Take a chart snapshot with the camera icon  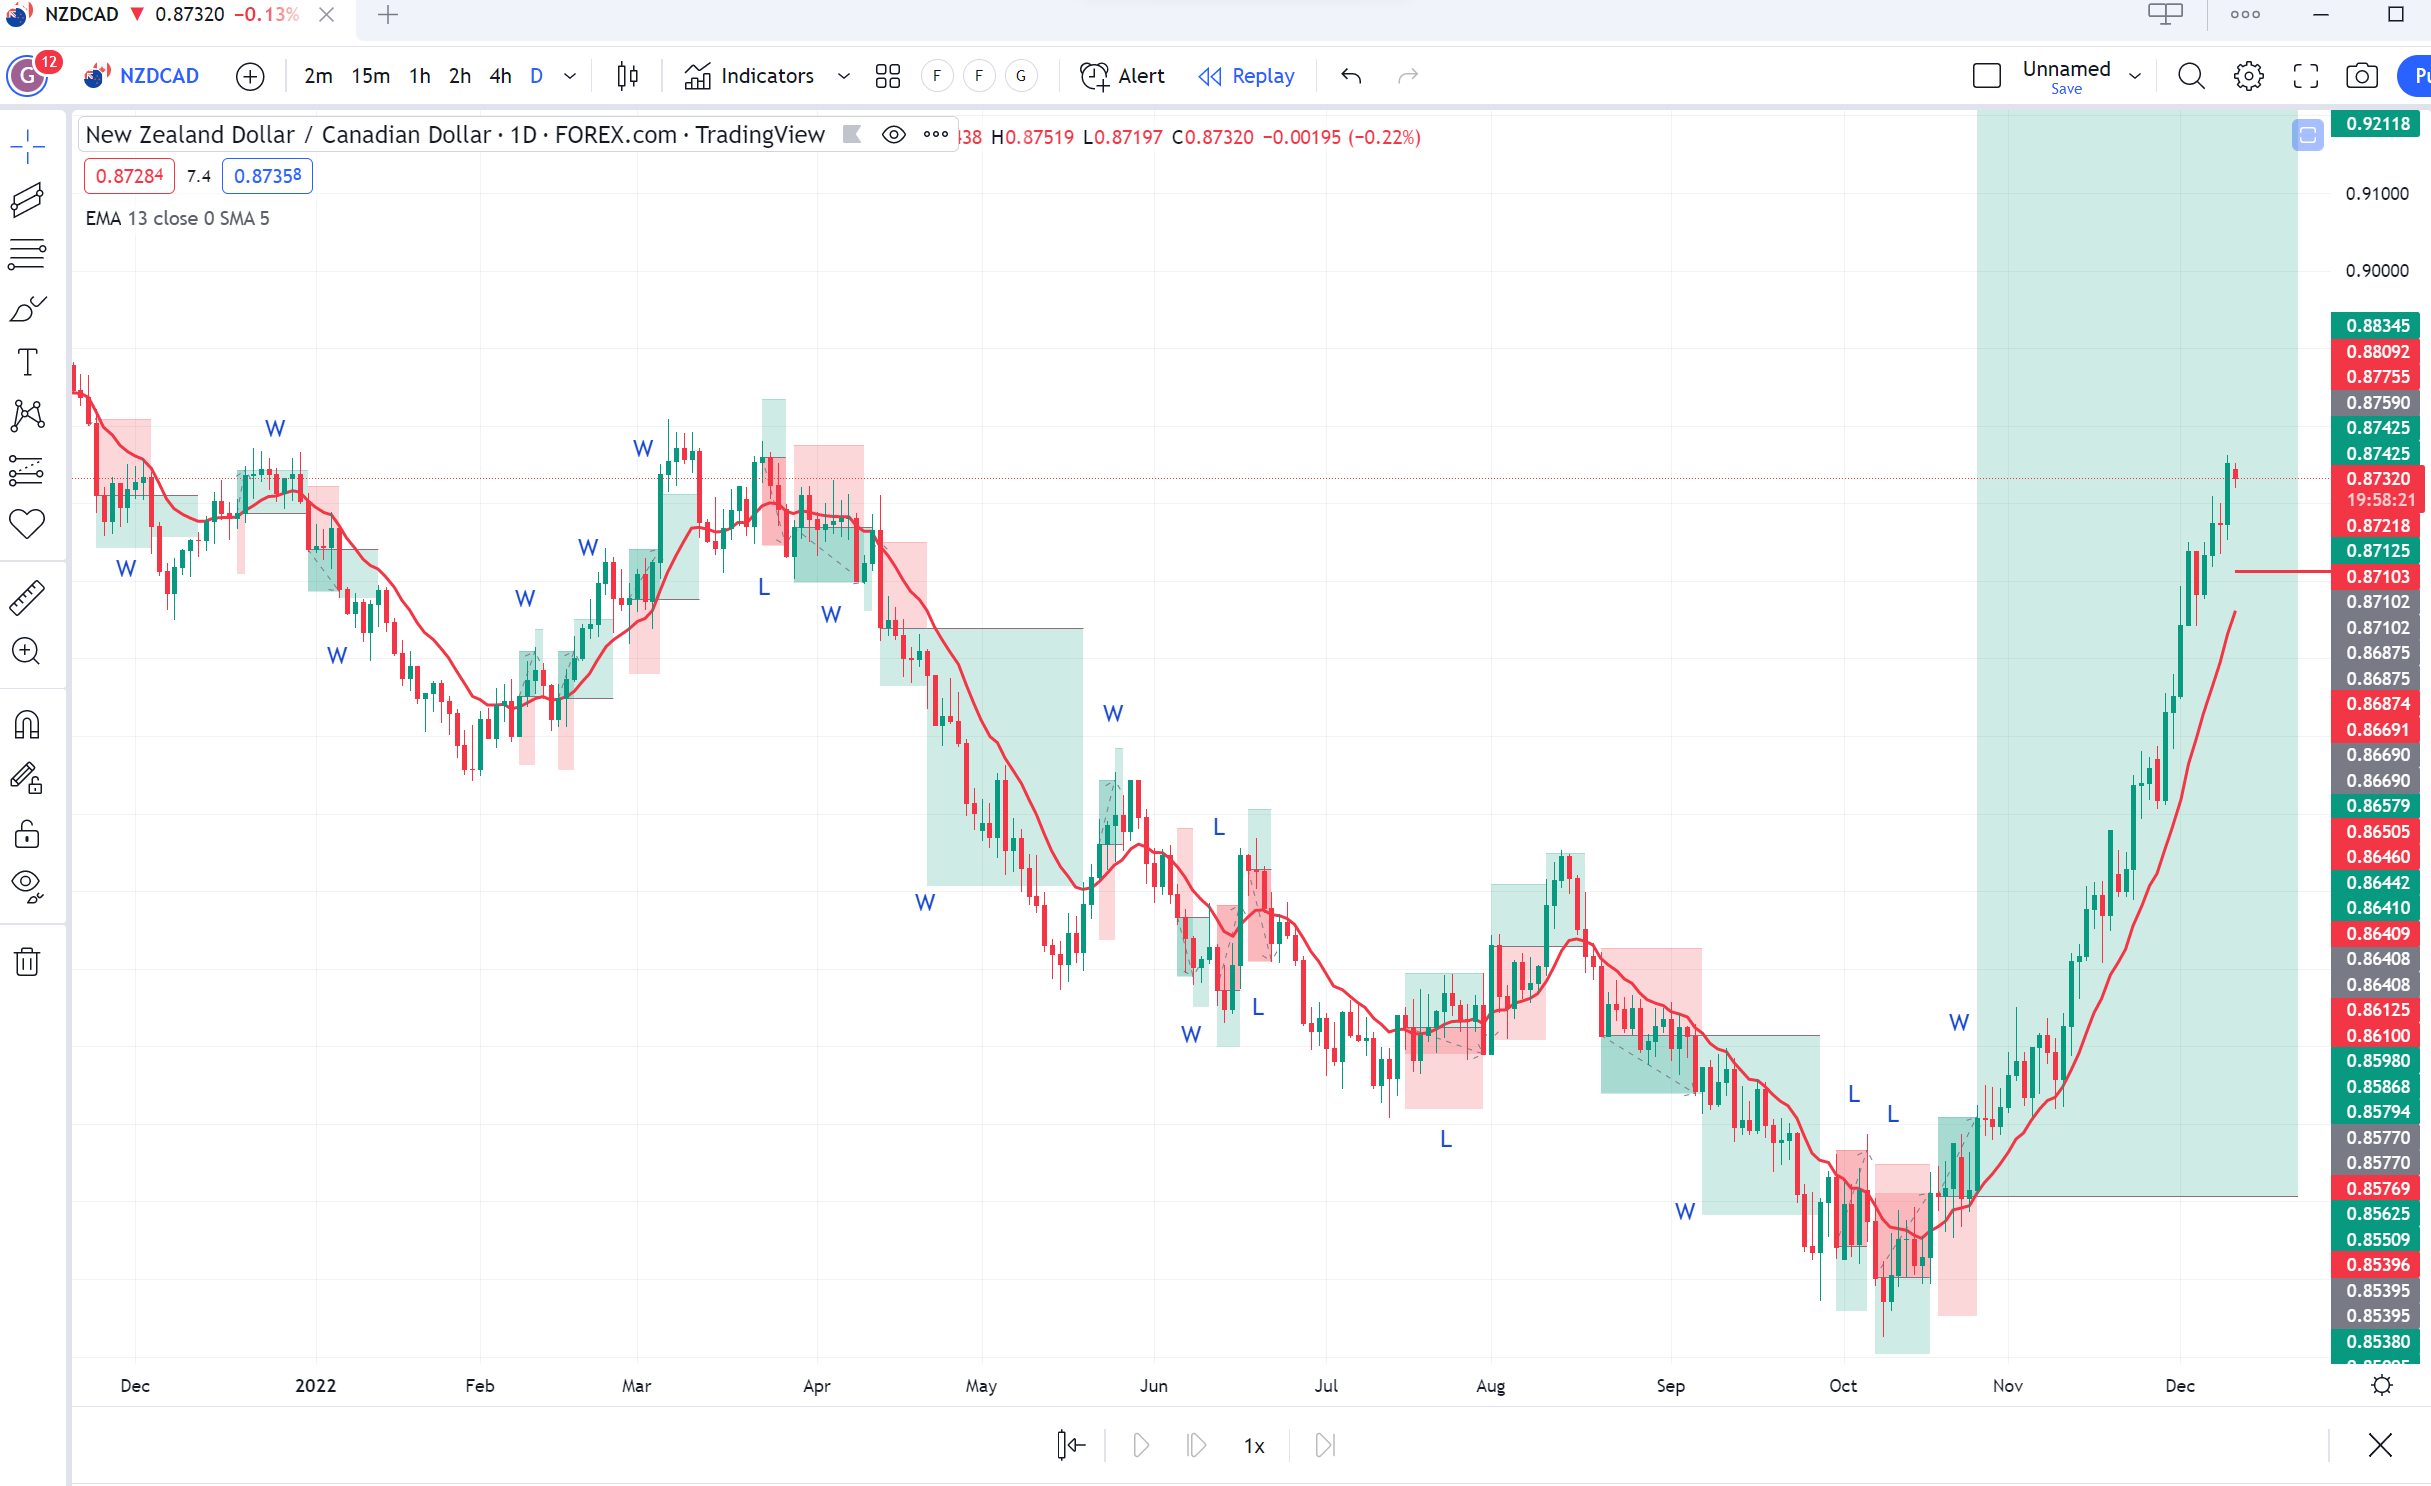click(2362, 76)
